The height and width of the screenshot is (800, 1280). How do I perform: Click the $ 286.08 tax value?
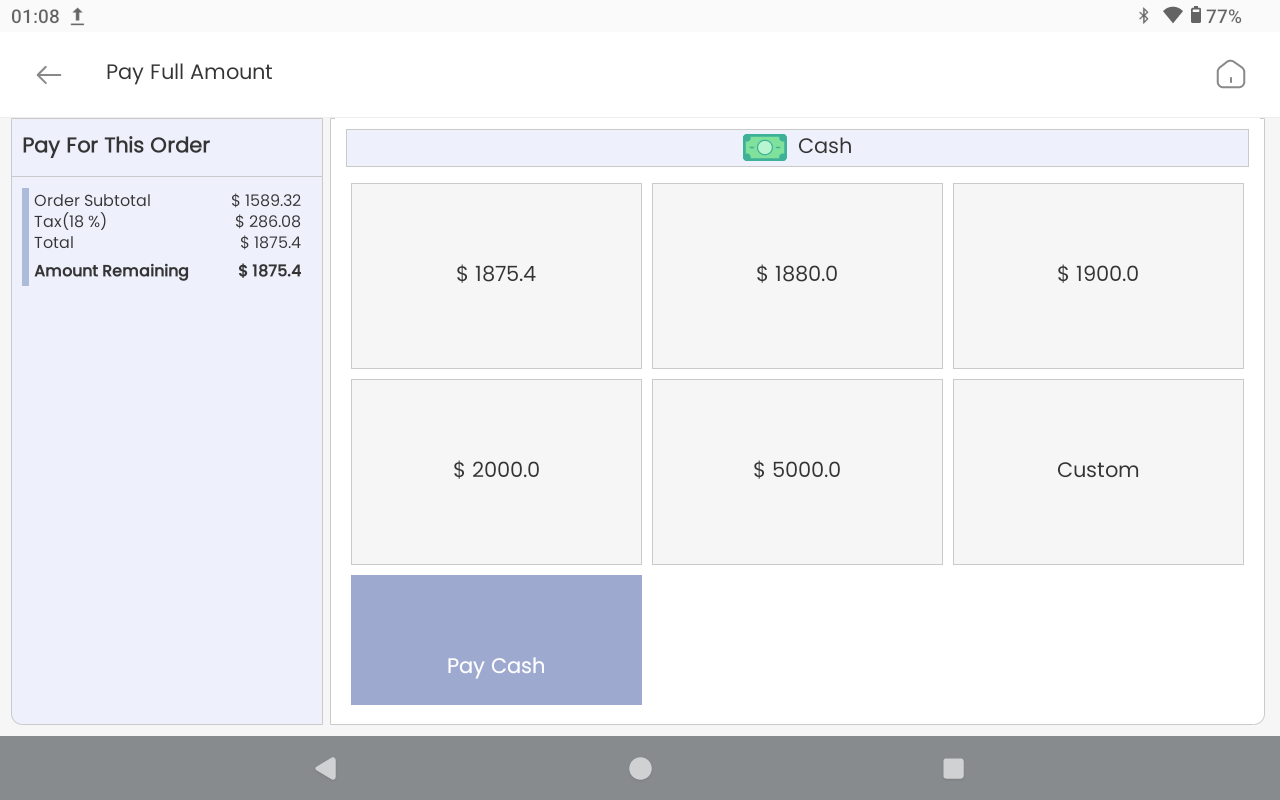(x=268, y=222)
